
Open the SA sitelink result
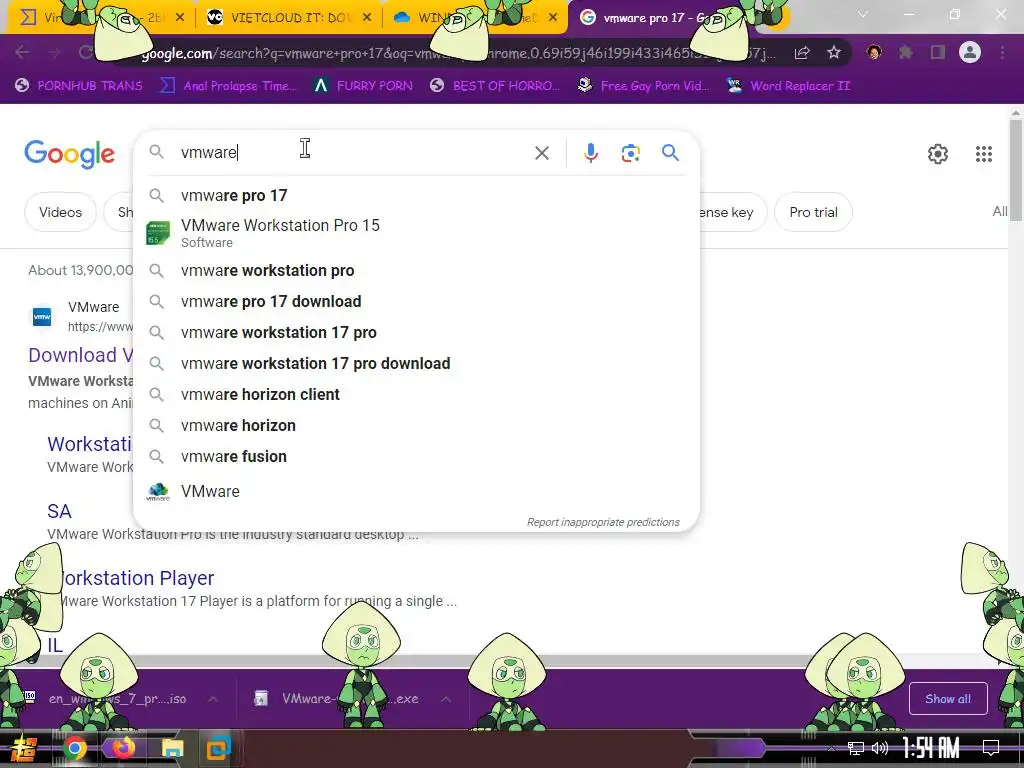(59, 511)
